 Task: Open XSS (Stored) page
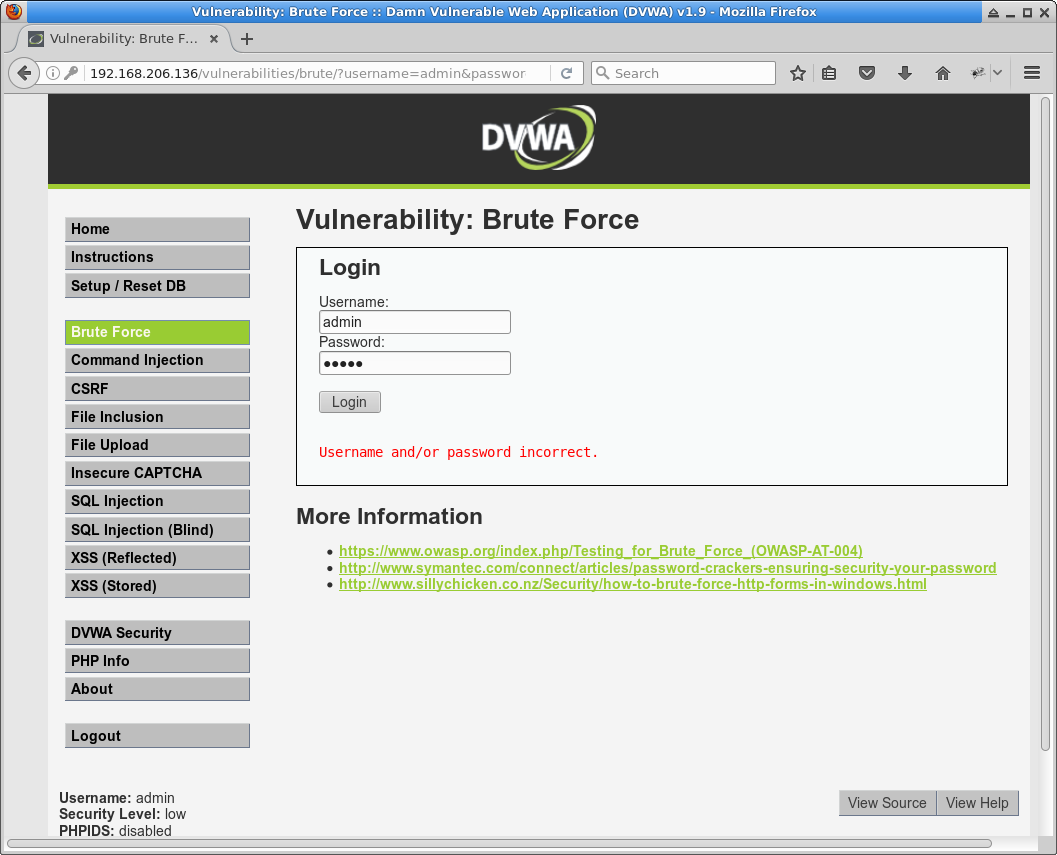tap(157, 586)
